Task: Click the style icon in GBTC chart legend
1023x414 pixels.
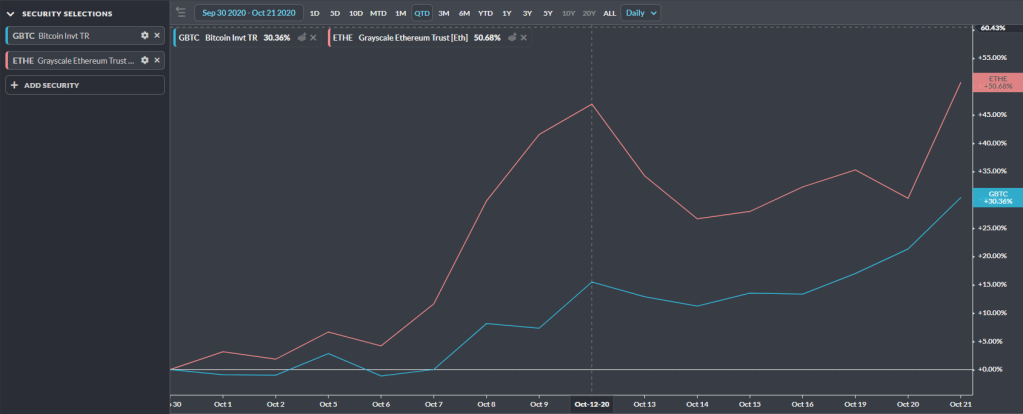Action: 301,37
